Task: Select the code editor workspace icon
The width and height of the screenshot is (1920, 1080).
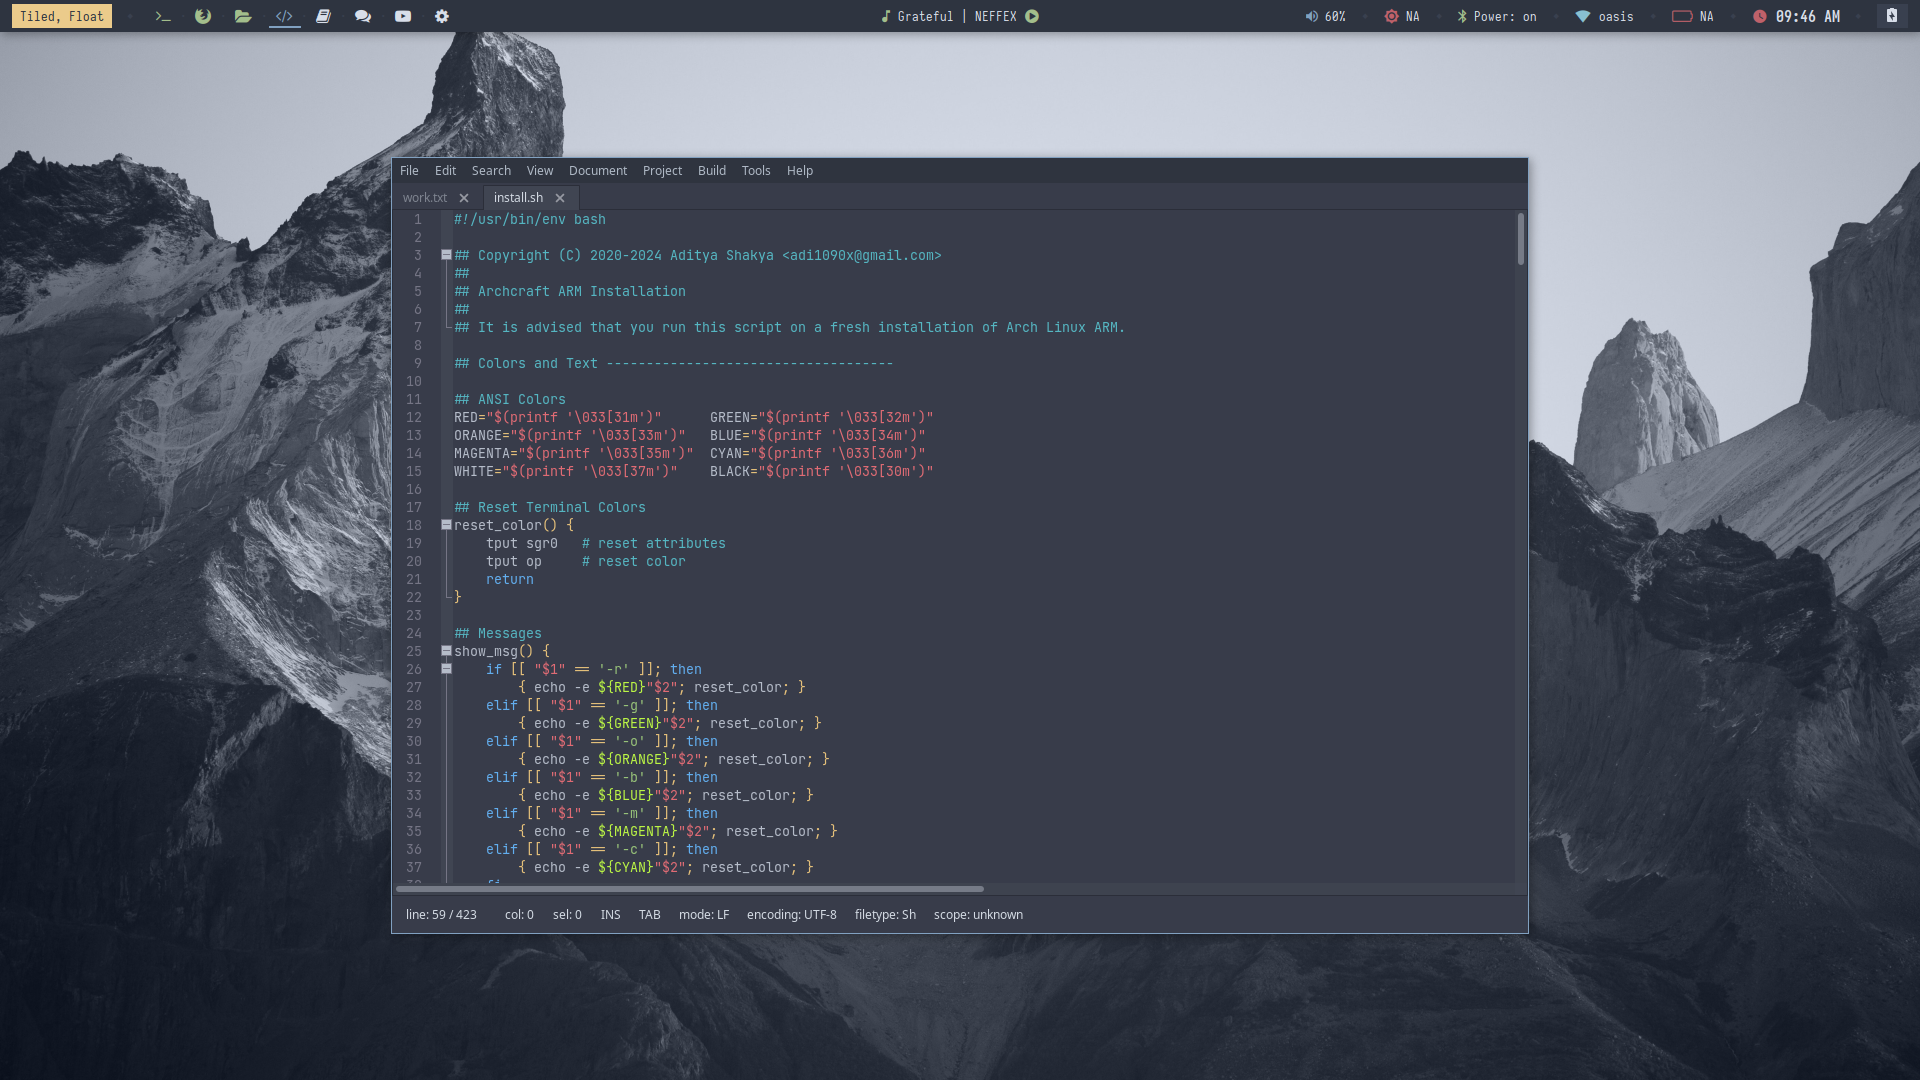Action: click(x=284, y=16)
